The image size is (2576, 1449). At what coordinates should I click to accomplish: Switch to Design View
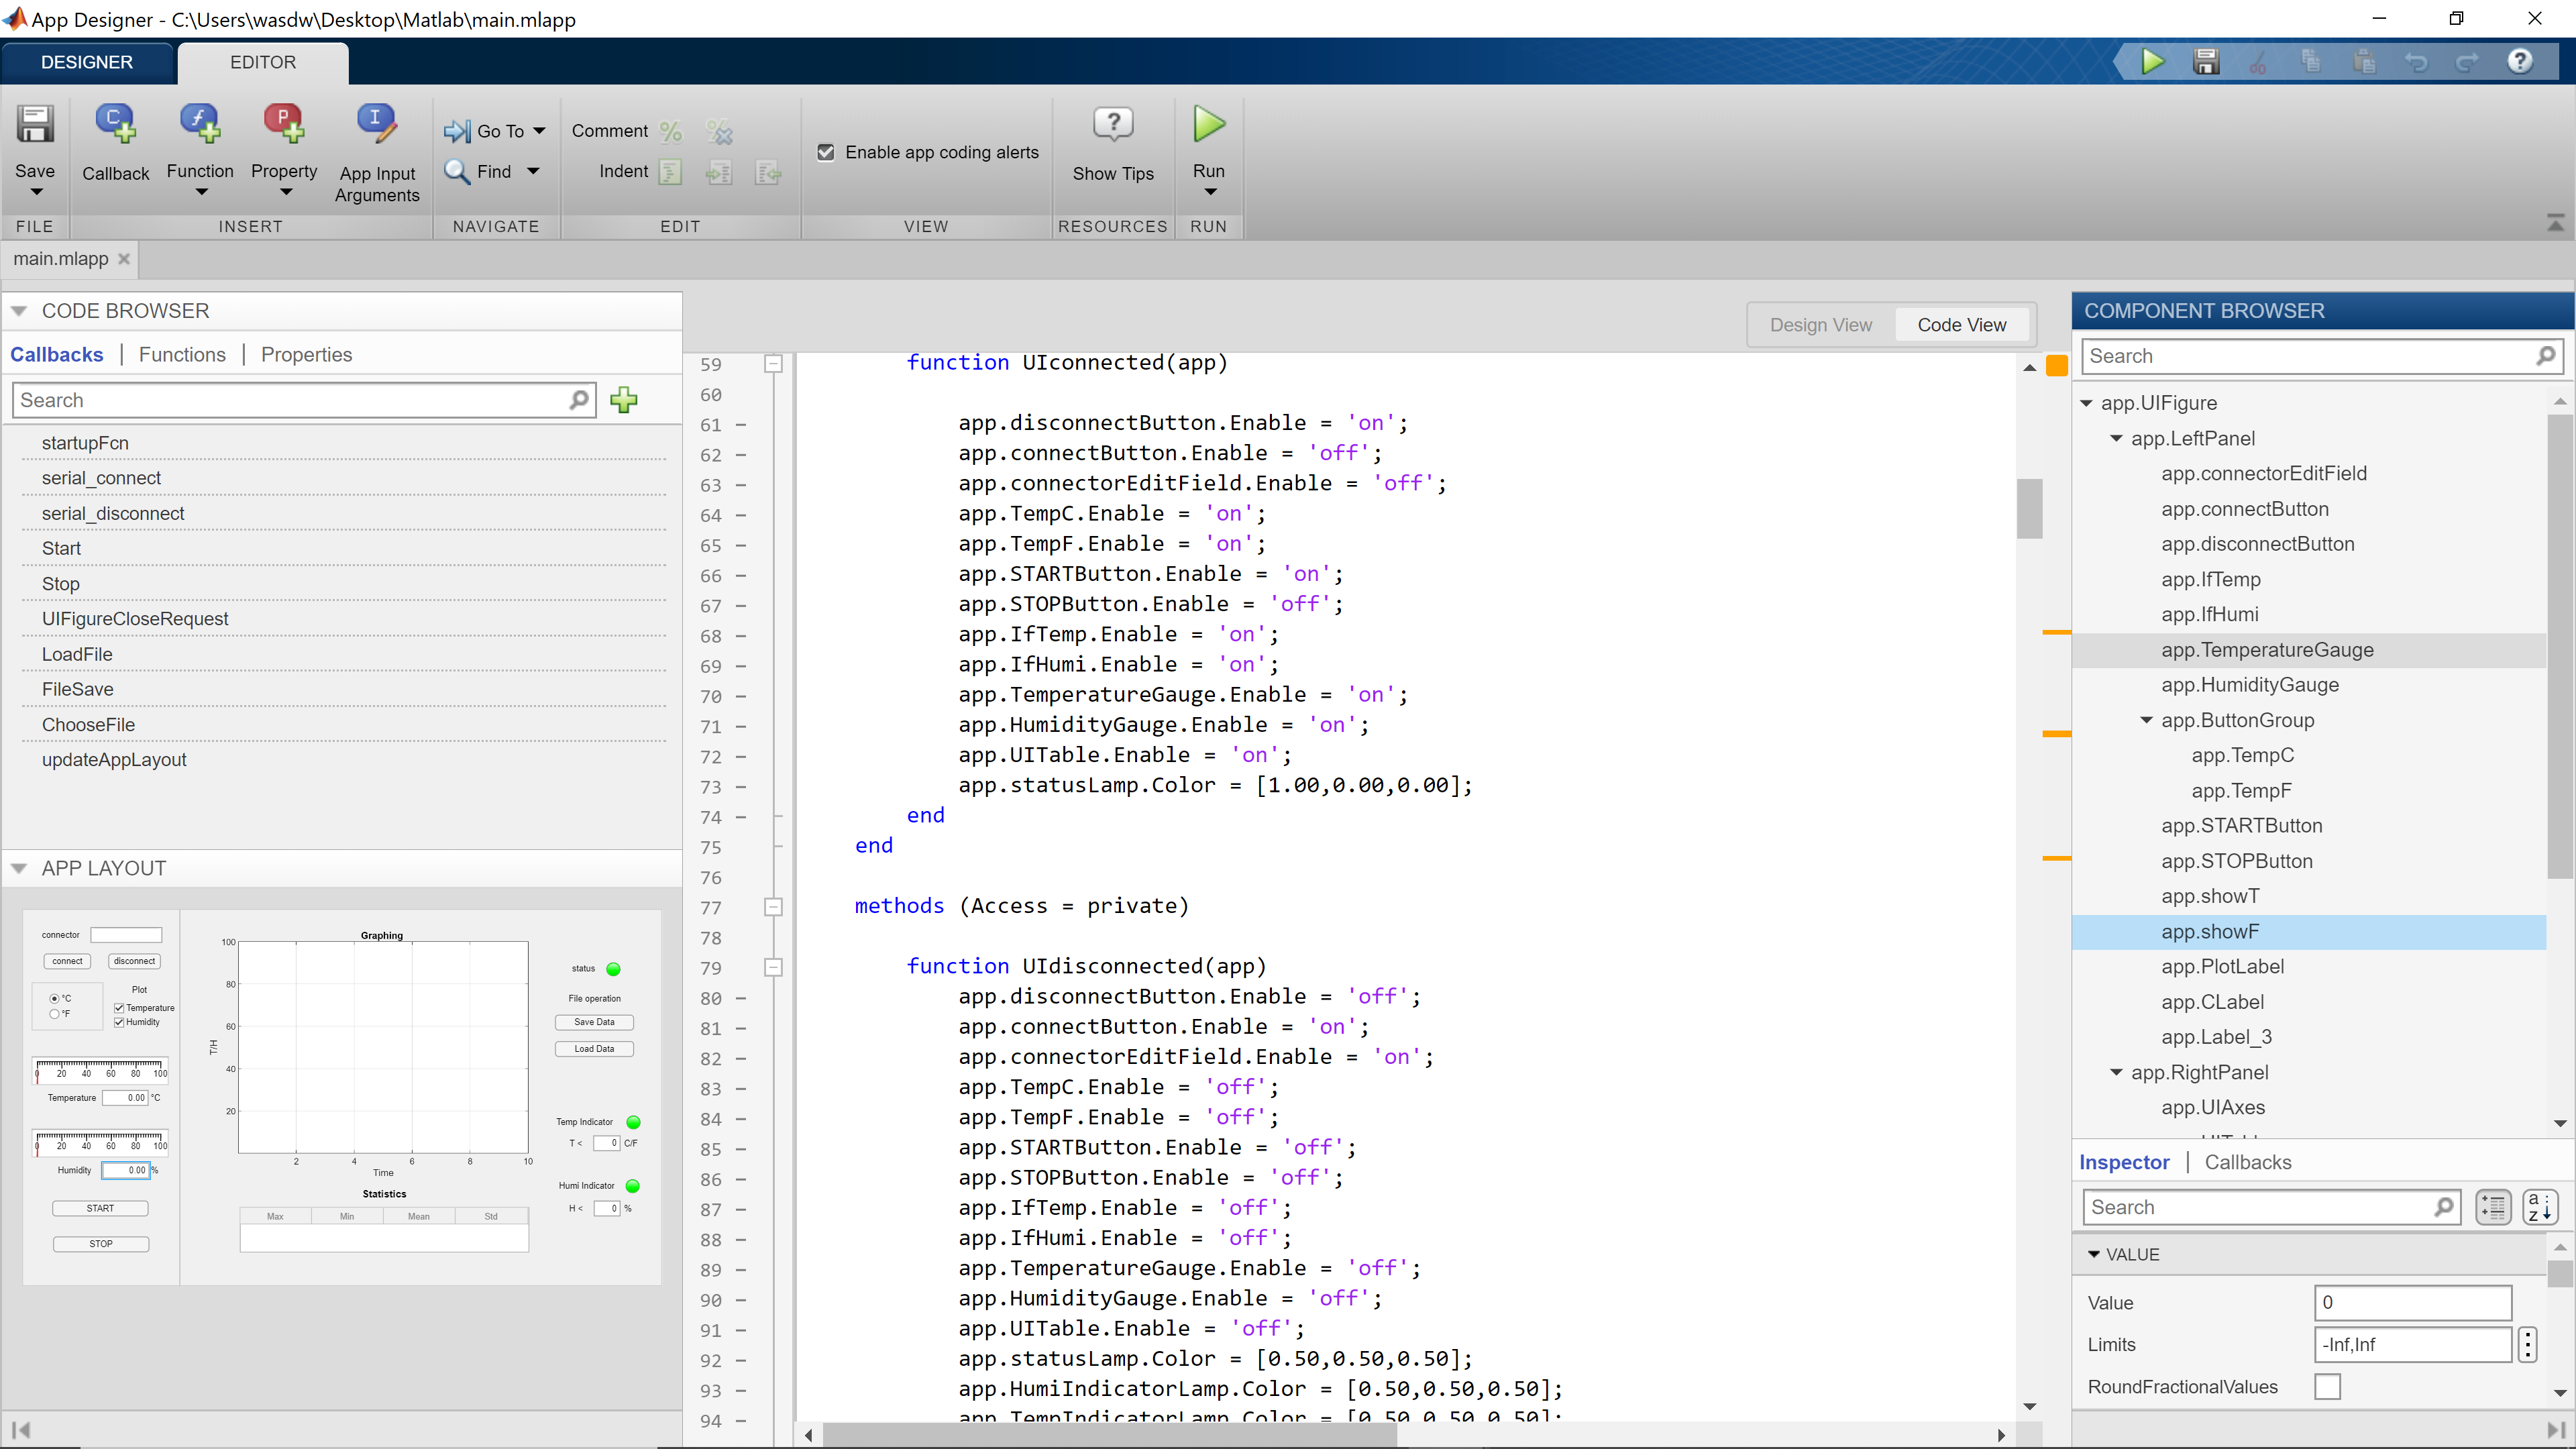pos(1820,325)
